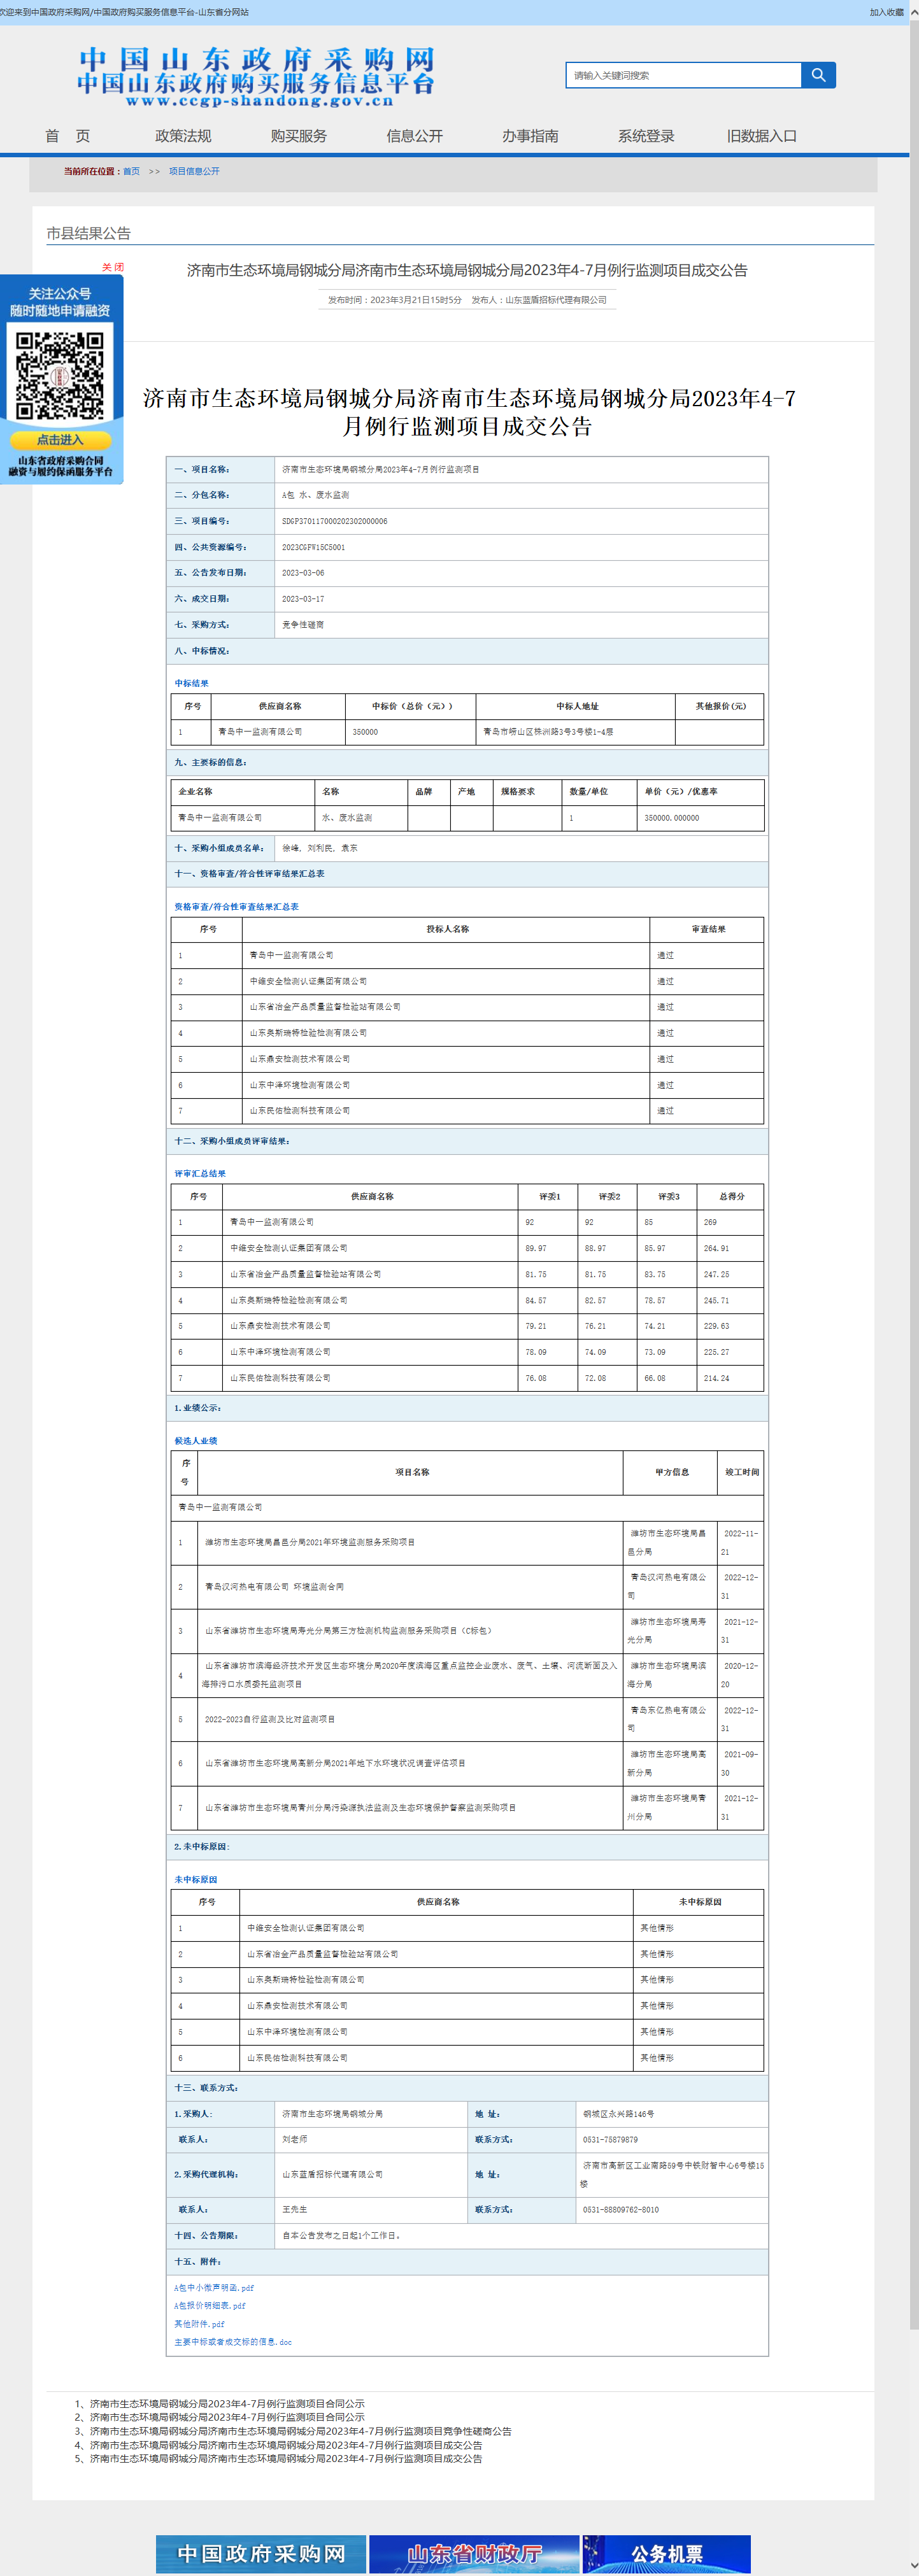Open the 政策法规 navigation menu item
The image size is (919, 2576).
pyautogui.click(x=183, y=136)
